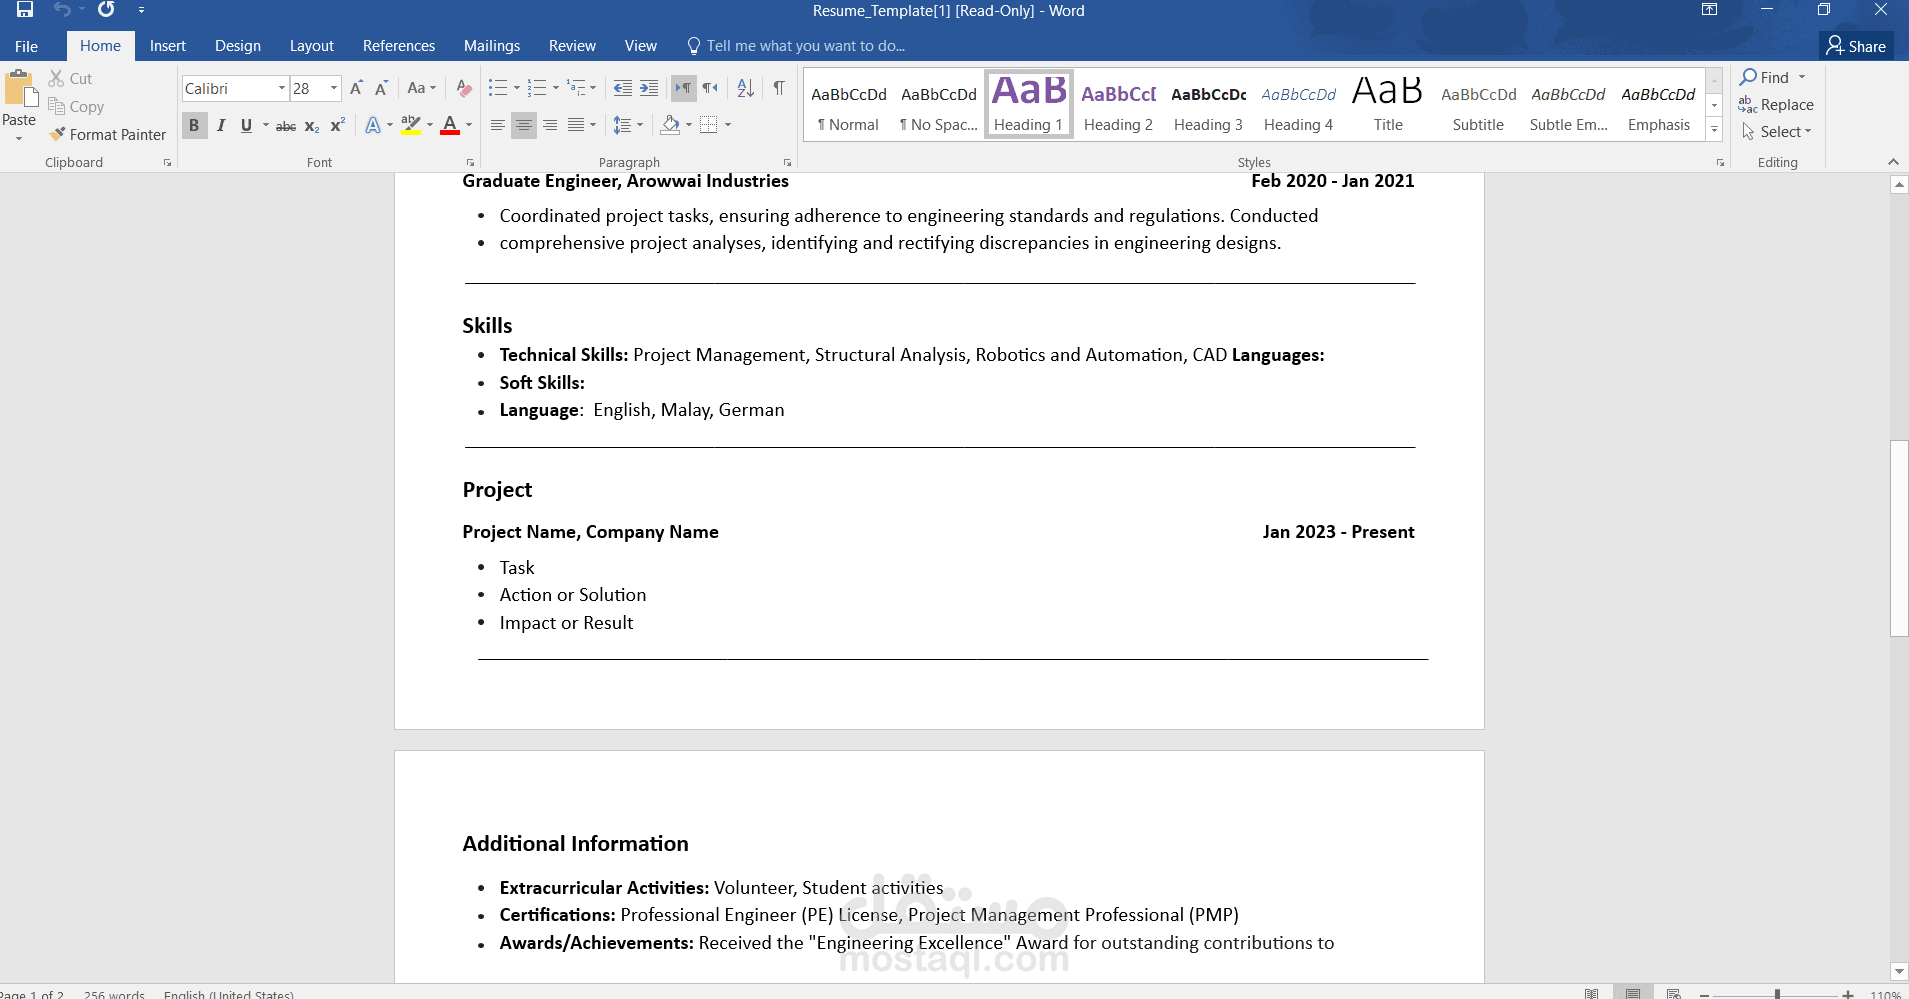The width and height of the screenshot is (1909, 999).
Task: Collapse the ribbon with the arrow
Action: [x=1893, y=162]
